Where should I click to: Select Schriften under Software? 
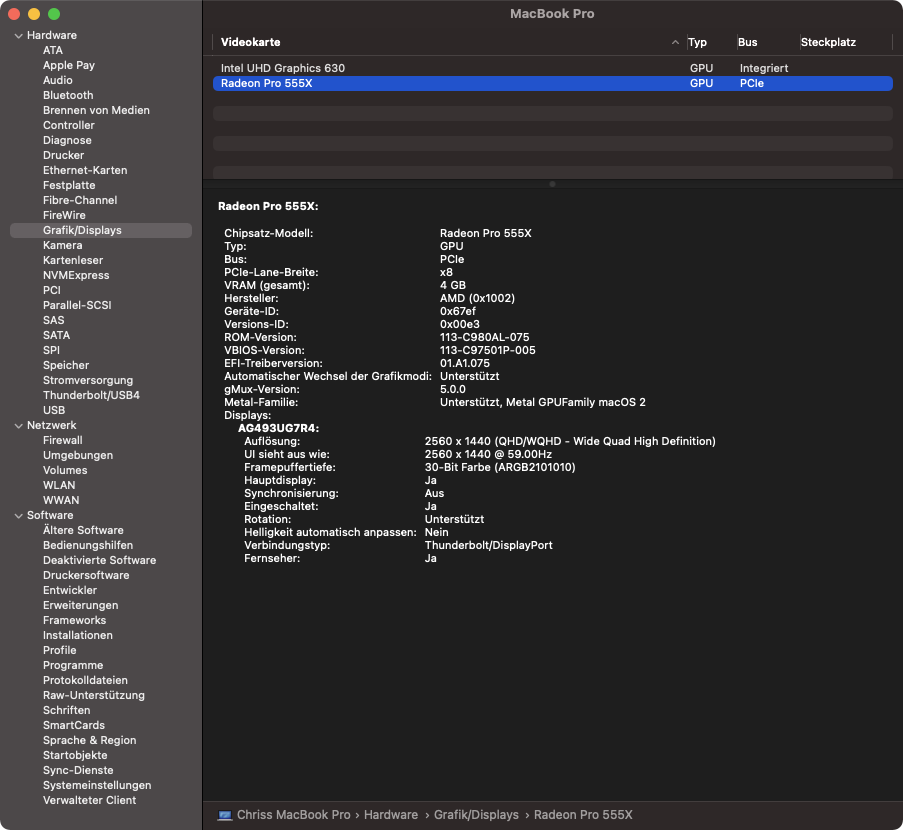tap(66, 710)
